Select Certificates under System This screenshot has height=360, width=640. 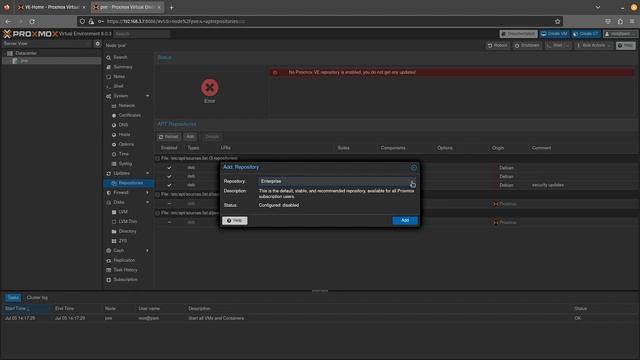(130, 116)
